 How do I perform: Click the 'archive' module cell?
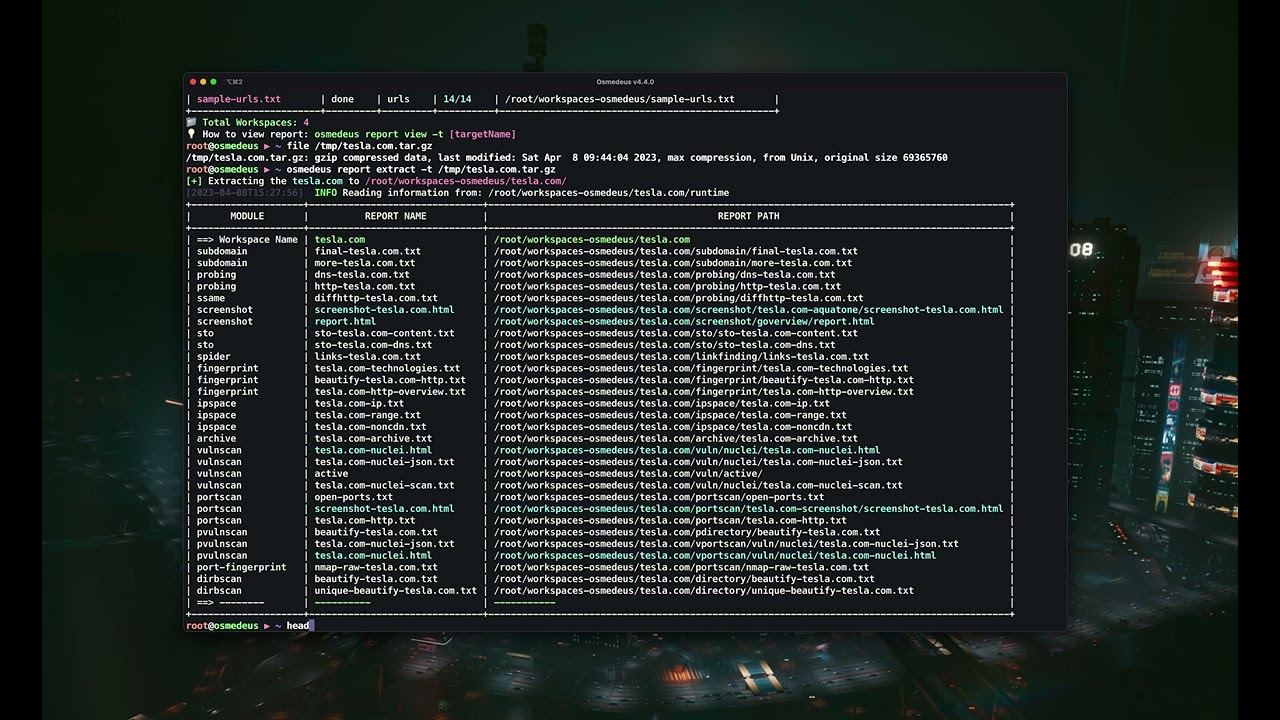tap(217, 438)
